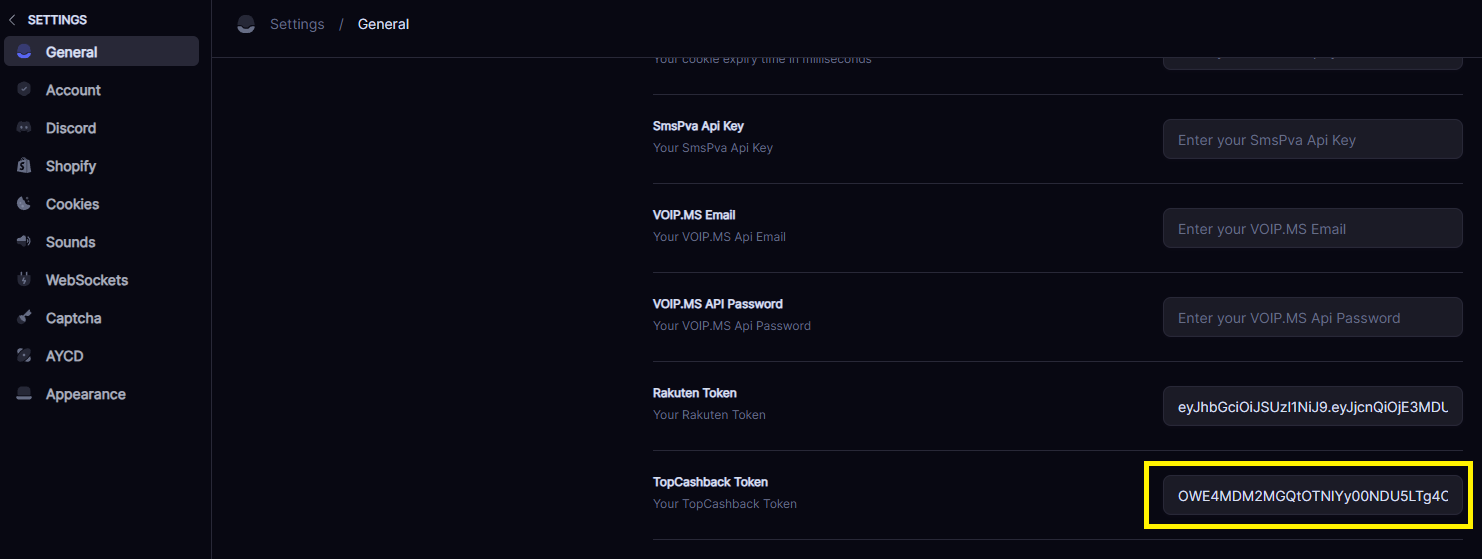Click the WebSockets plug icon

(24, 280)
